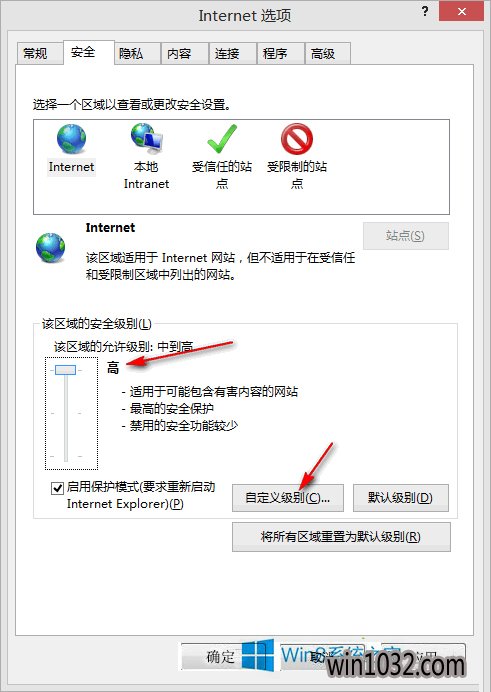The width and height of the screenshot is (491, 692).
Task: Click 将所有区域重置为默认级别(R) button
Action: point(341,537)
